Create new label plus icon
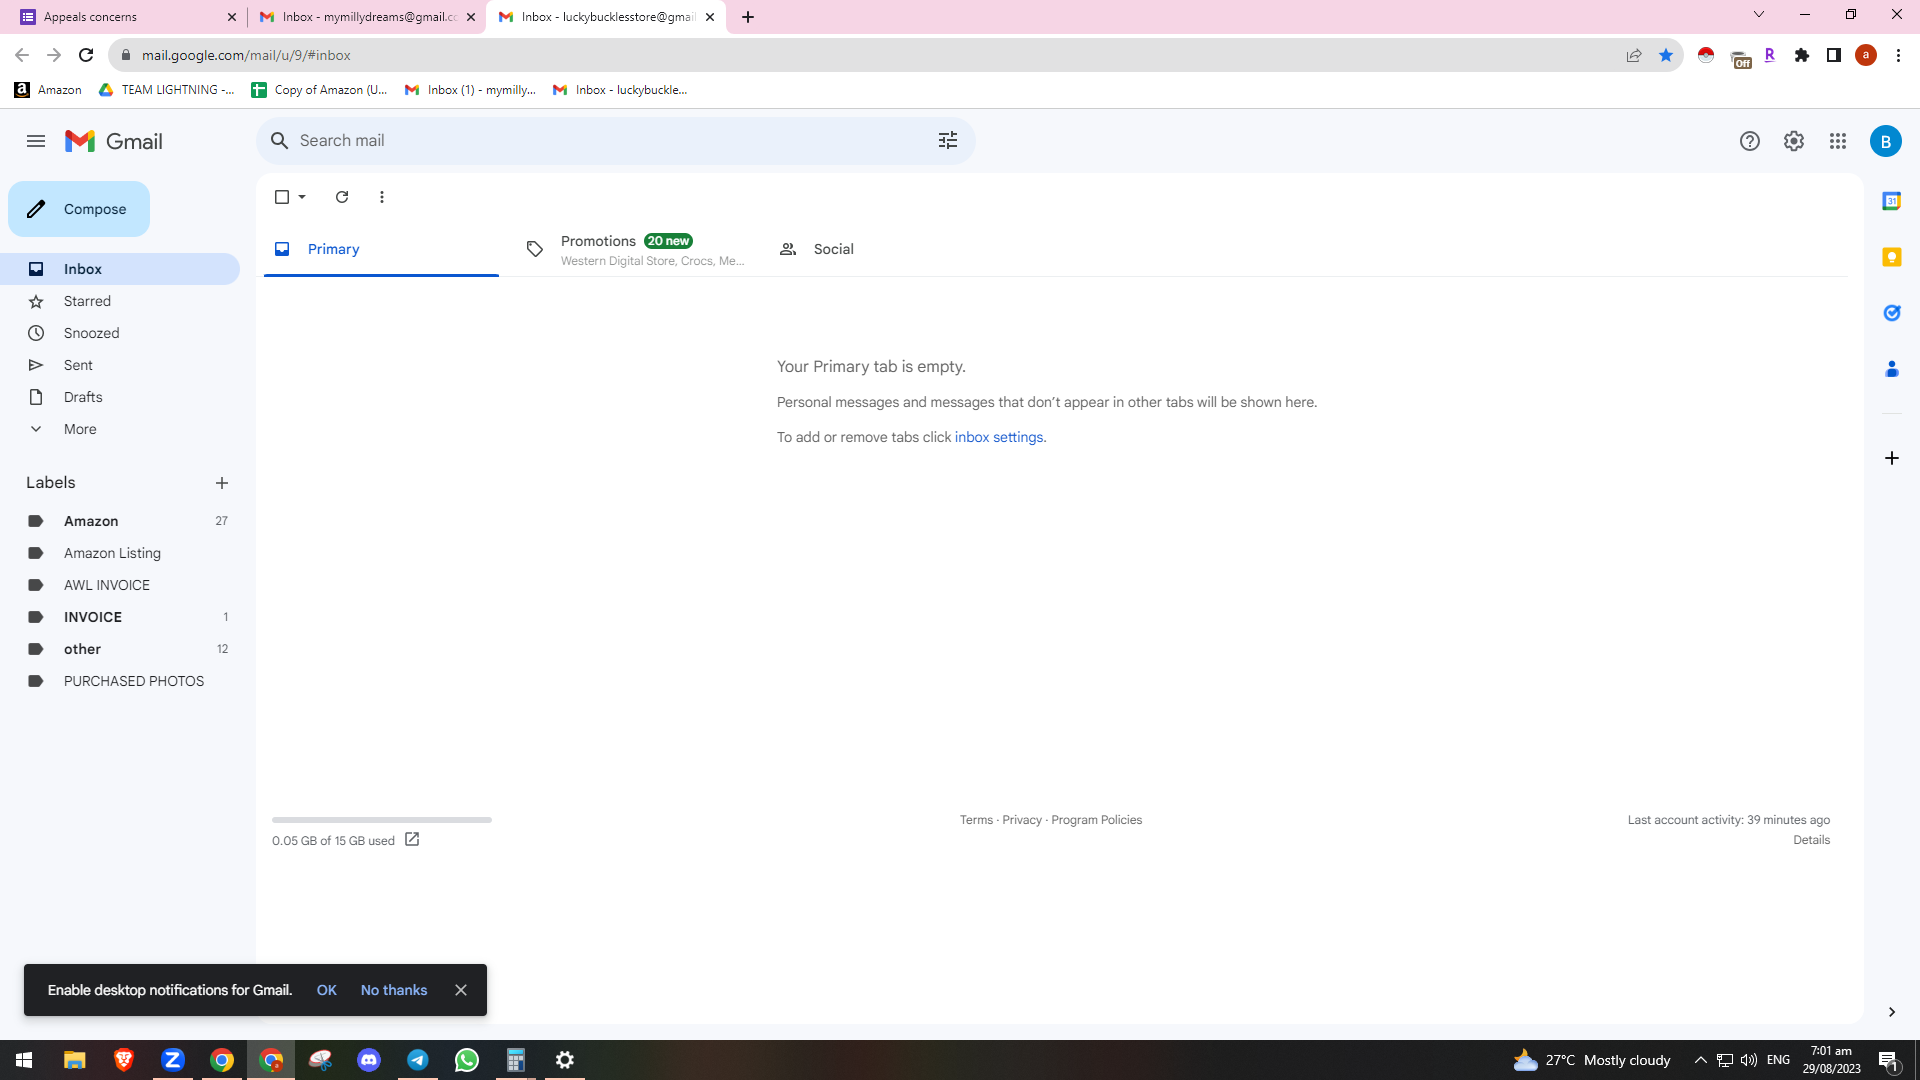Viewport: 1920px width, 1080px height. (222, 483)
